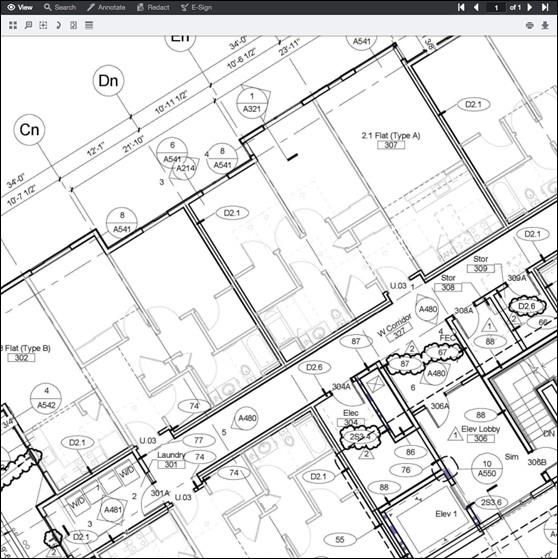Viewport: 558px width, 559px height.
Task: Rotate the document page
Action: (58, 25)
